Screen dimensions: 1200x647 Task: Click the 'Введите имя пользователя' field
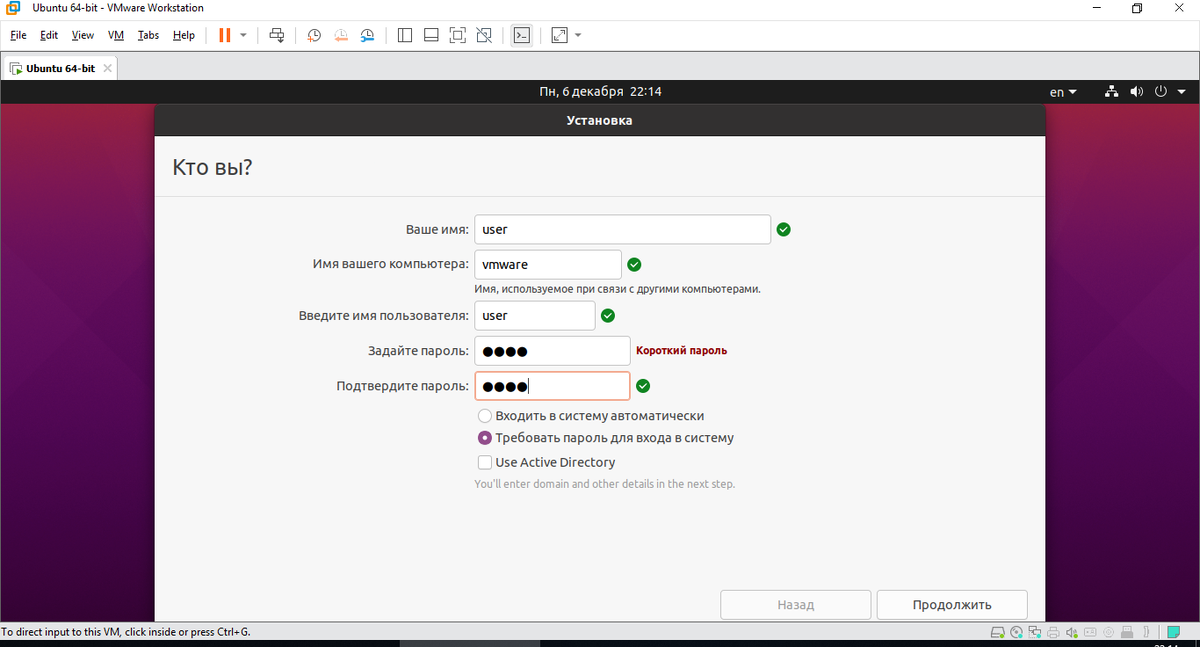(x=535, y=316)
